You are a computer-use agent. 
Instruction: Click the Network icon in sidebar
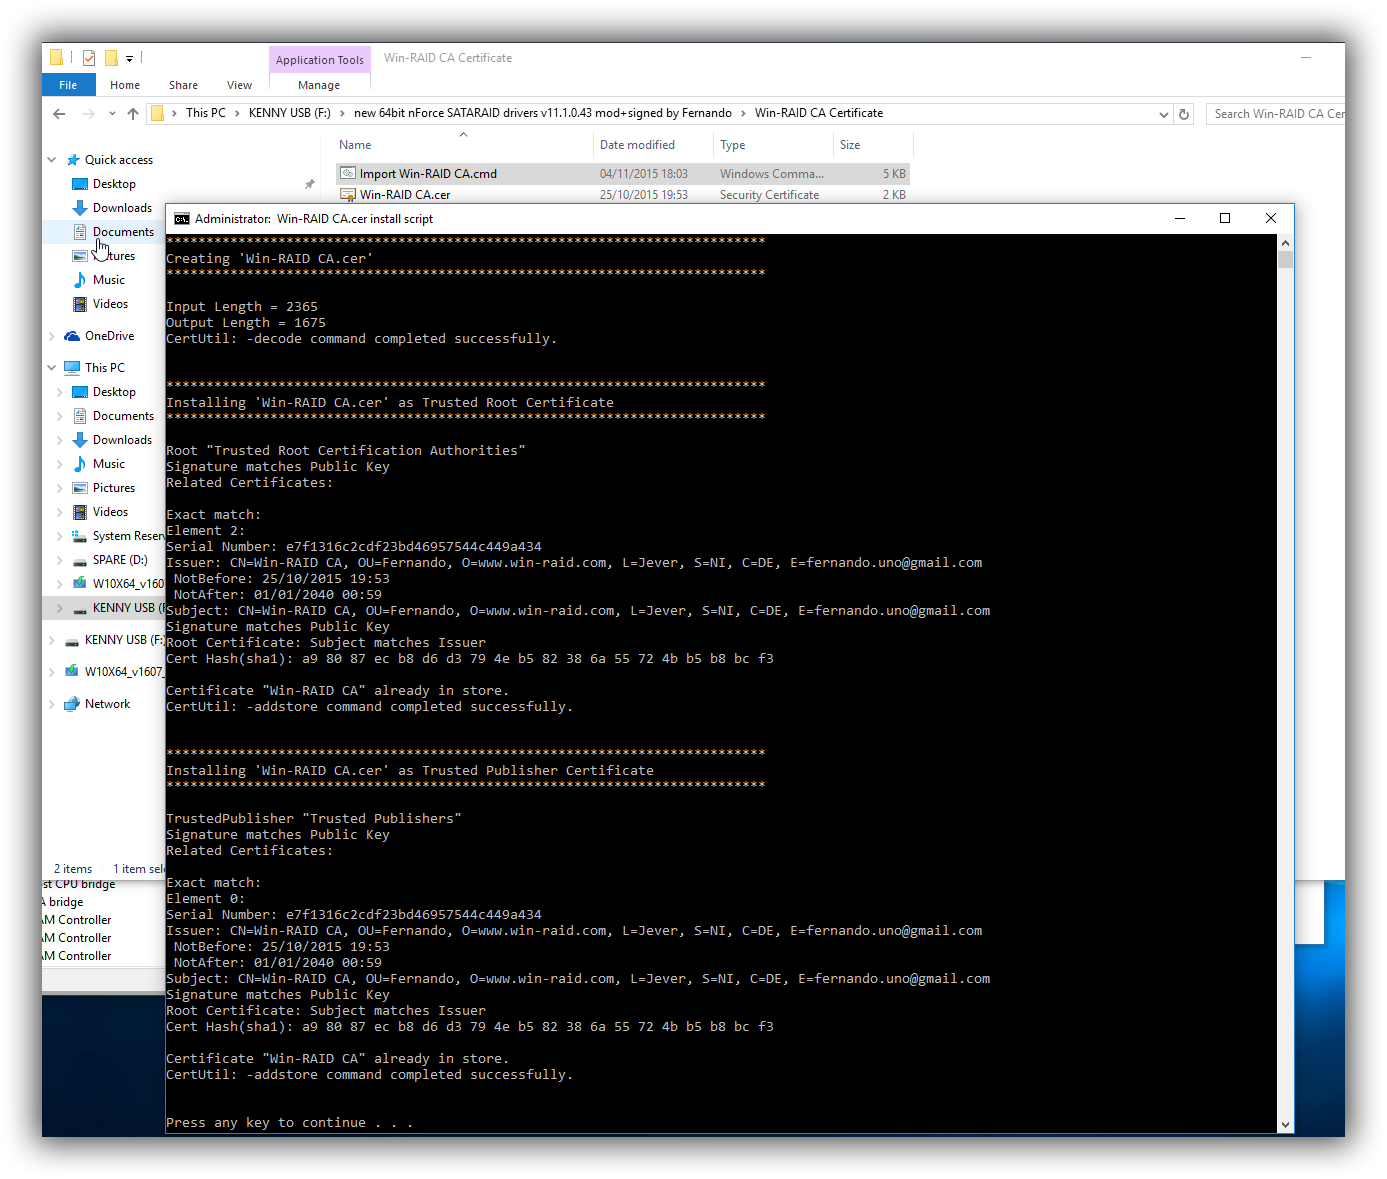tap(72, 704)
